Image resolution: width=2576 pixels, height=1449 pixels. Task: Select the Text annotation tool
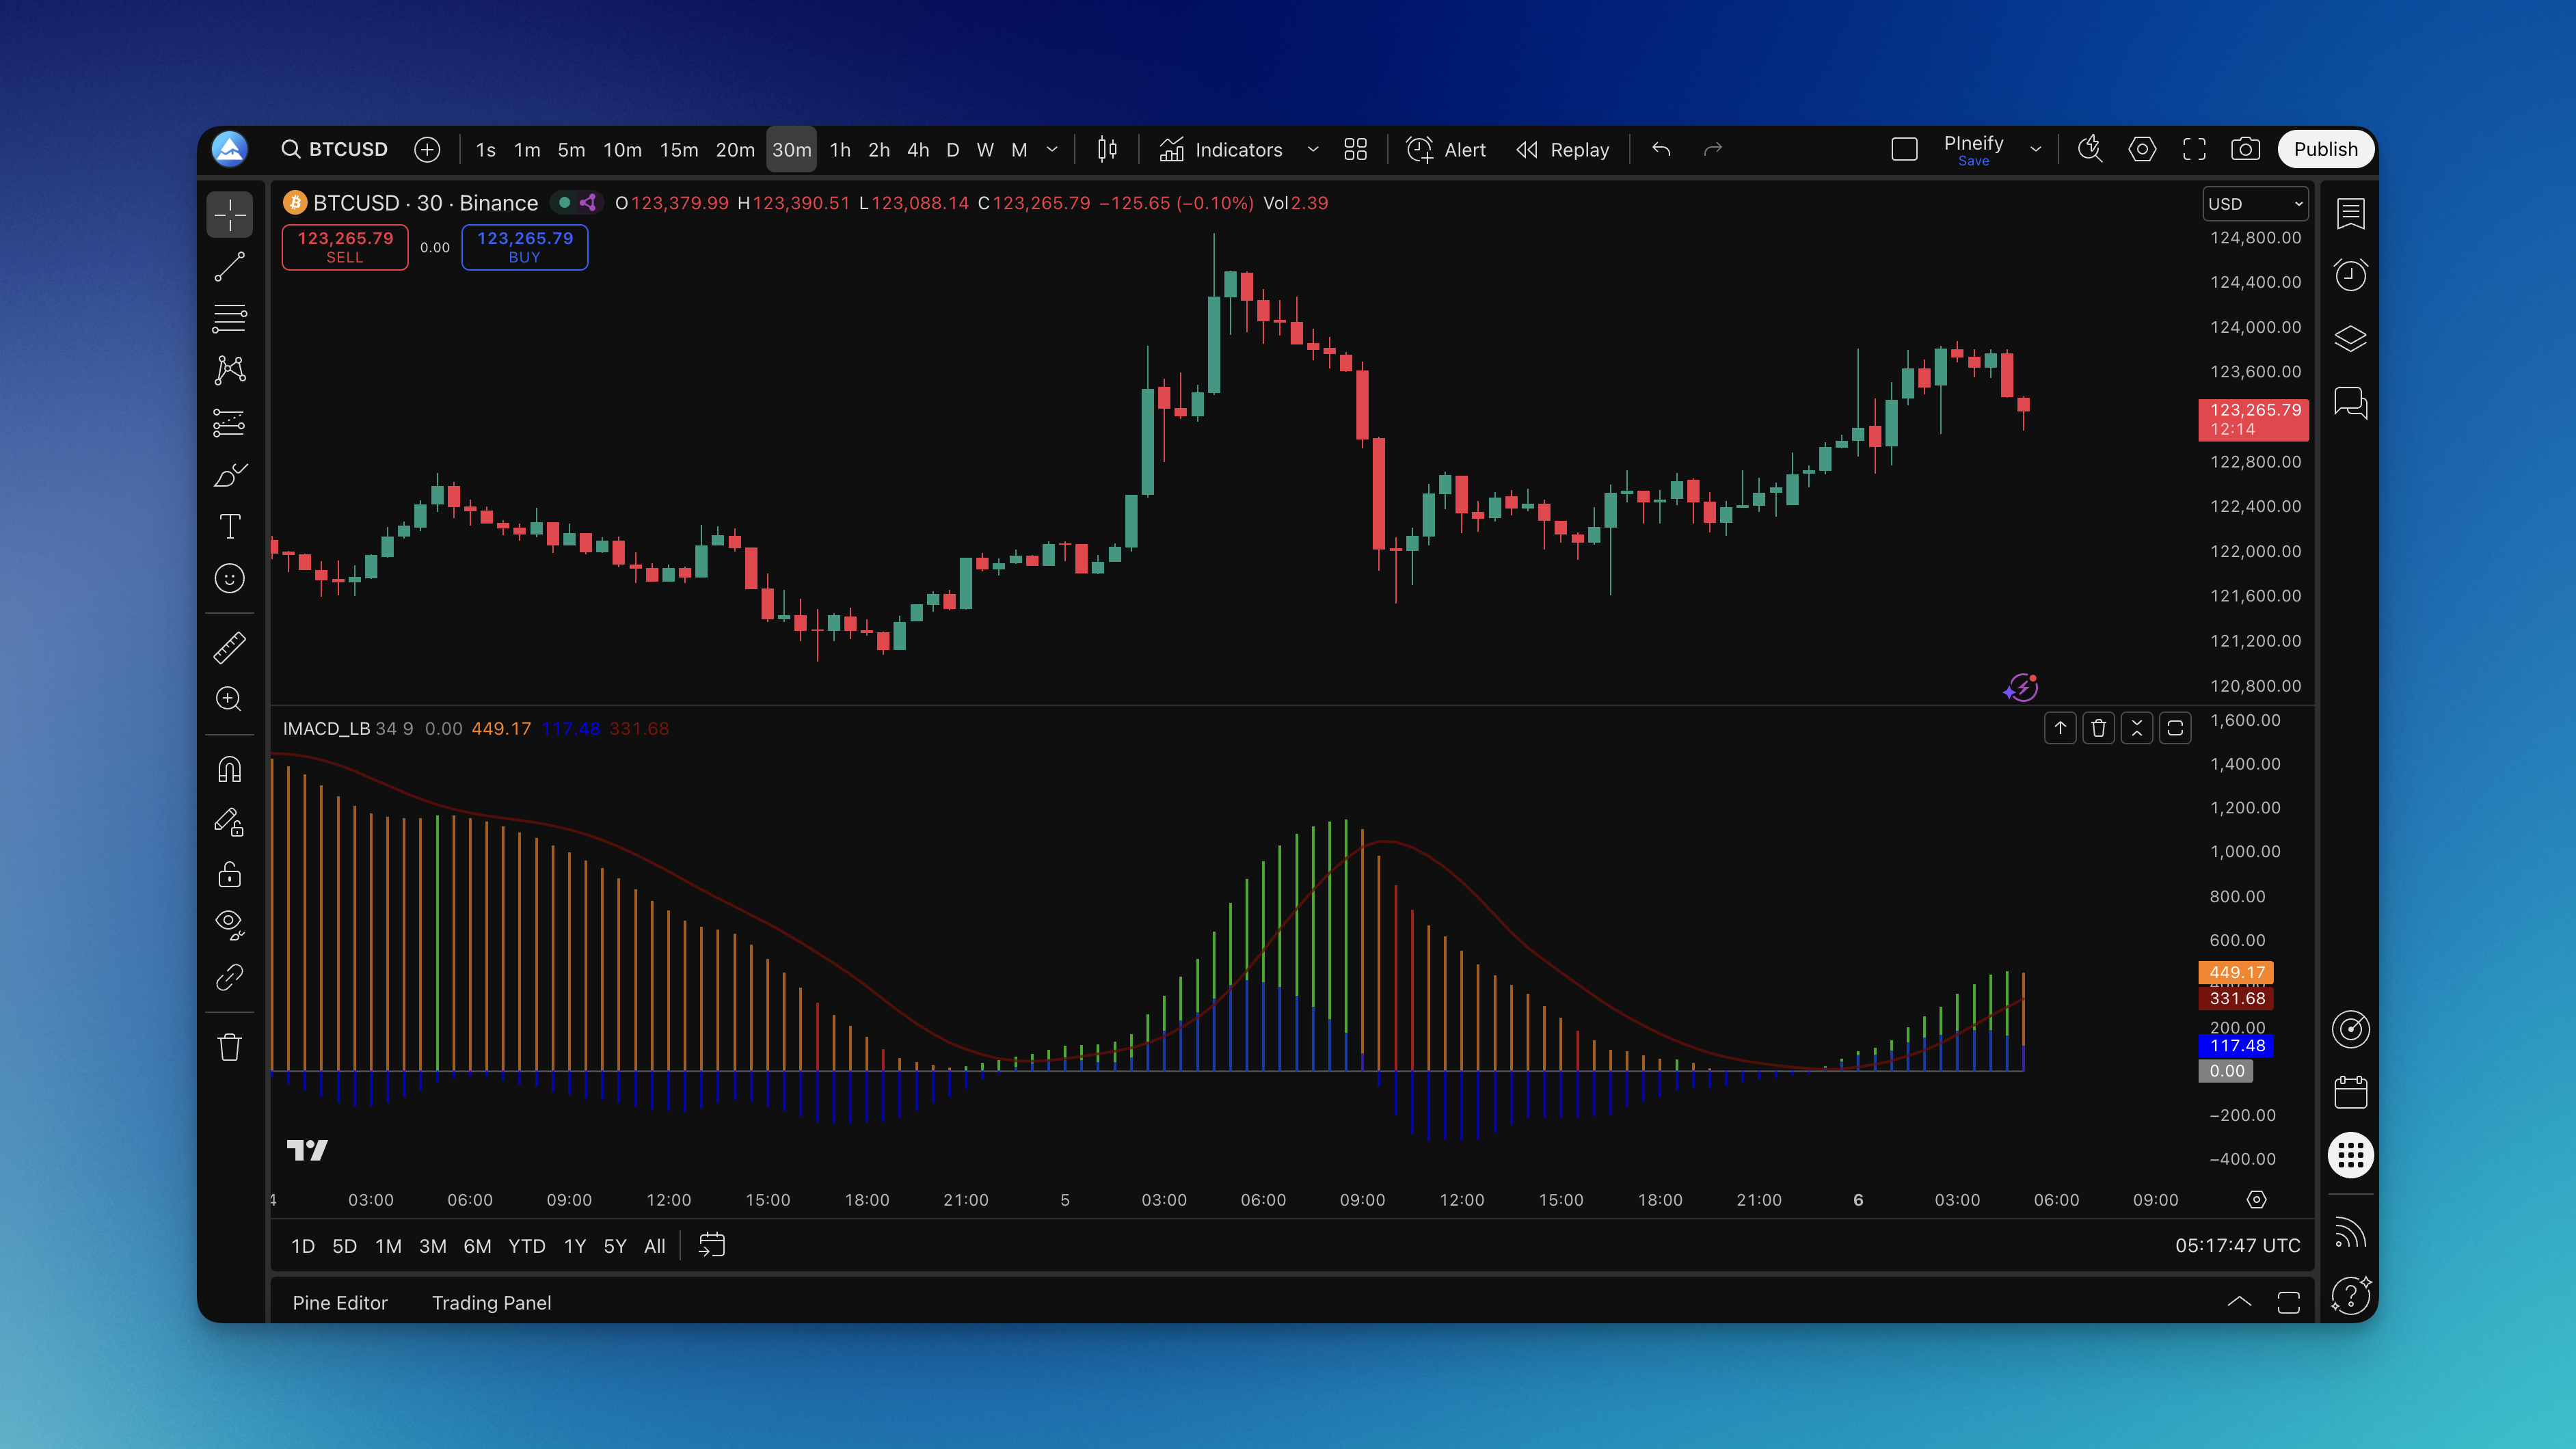point(229,526)
